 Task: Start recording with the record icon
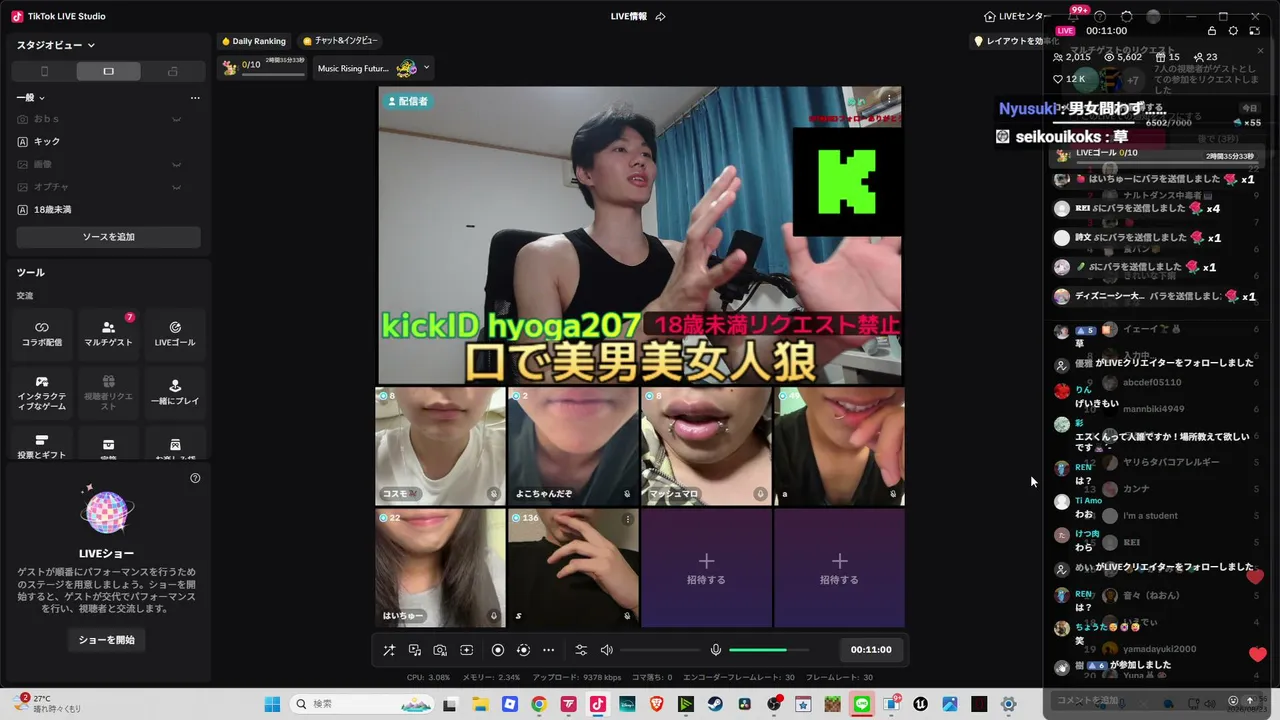tap(498, 650)
